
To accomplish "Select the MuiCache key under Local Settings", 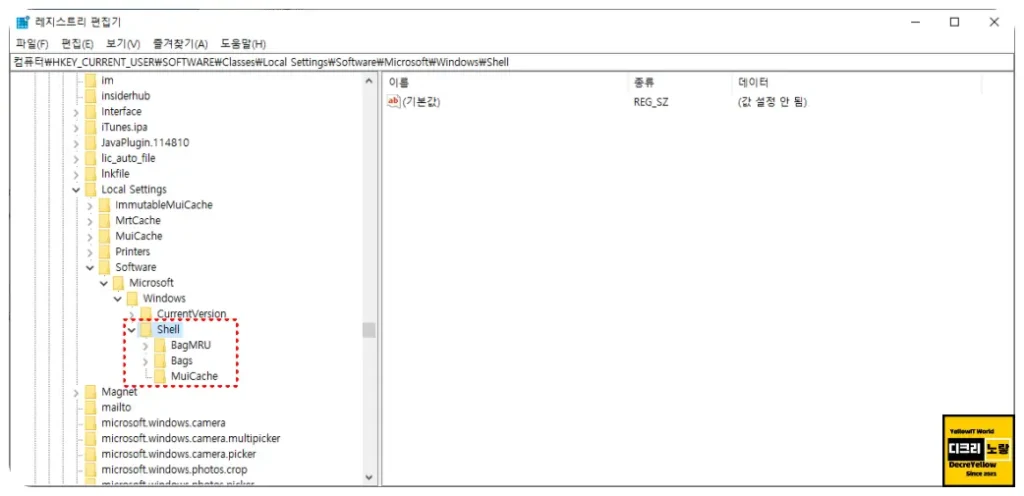I will (x=138, y=236).
